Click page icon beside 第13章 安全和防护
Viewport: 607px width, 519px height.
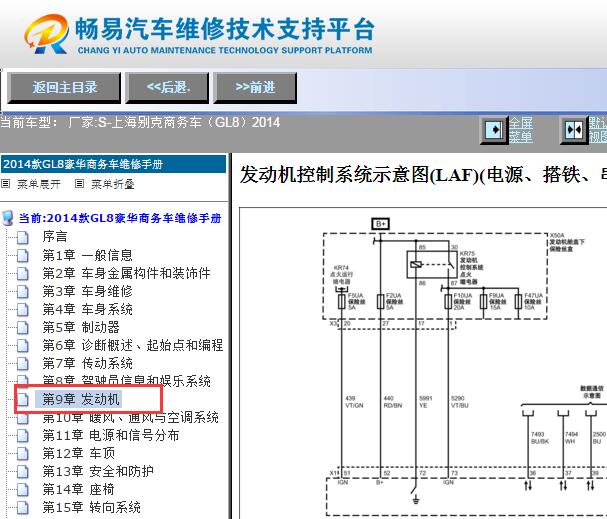tap(23, 471)
